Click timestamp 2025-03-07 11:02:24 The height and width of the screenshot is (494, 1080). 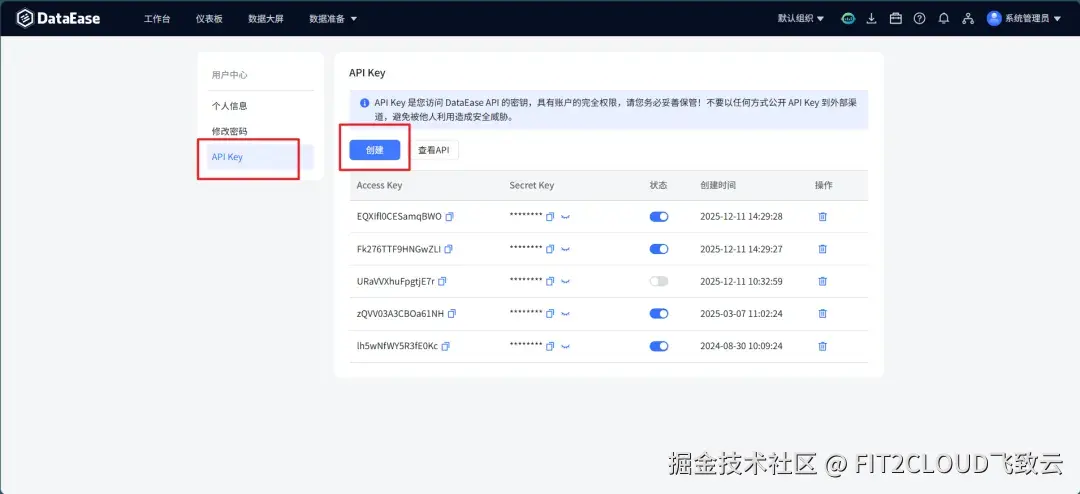741,313
